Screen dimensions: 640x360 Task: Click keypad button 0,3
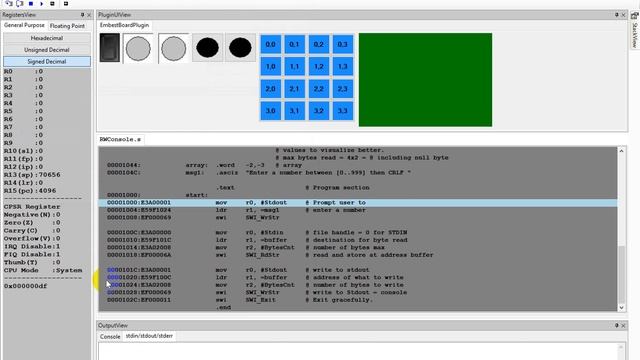tap(342, 44)
